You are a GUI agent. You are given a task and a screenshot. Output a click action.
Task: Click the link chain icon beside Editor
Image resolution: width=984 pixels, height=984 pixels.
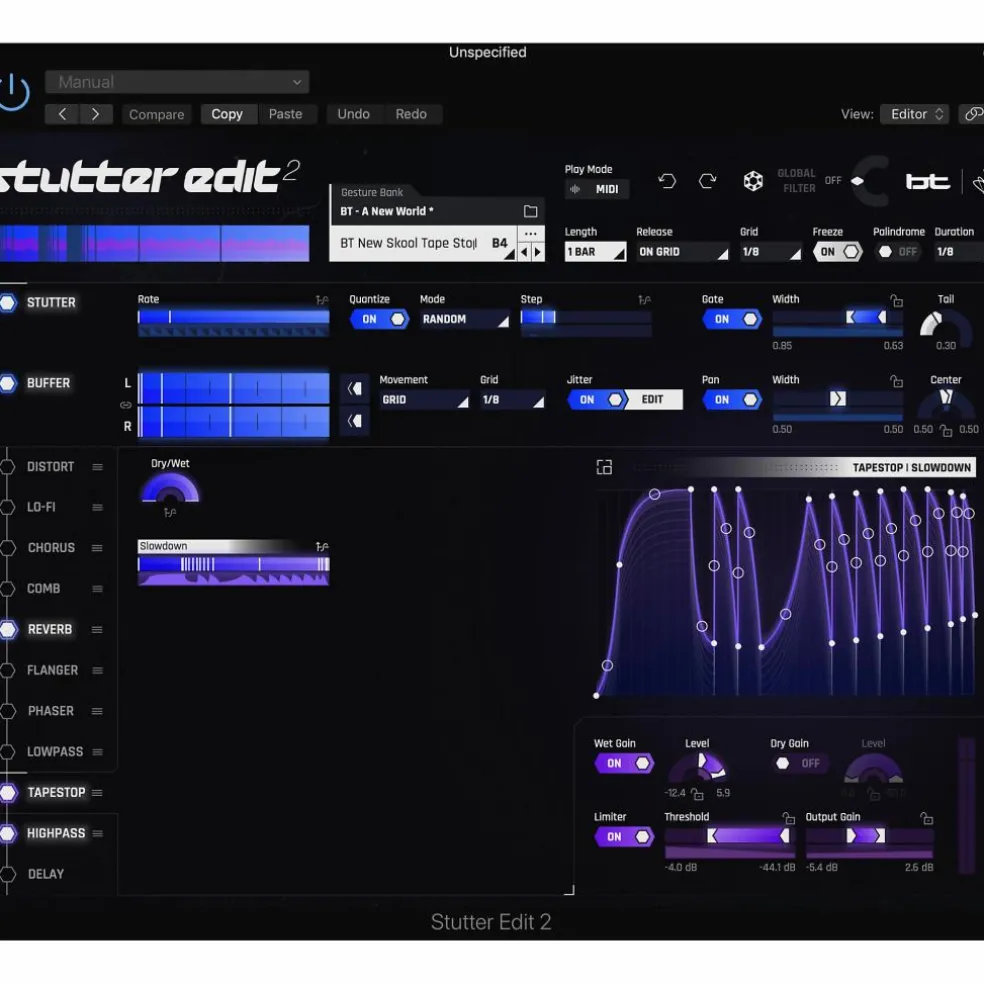(x=973, y=114)
